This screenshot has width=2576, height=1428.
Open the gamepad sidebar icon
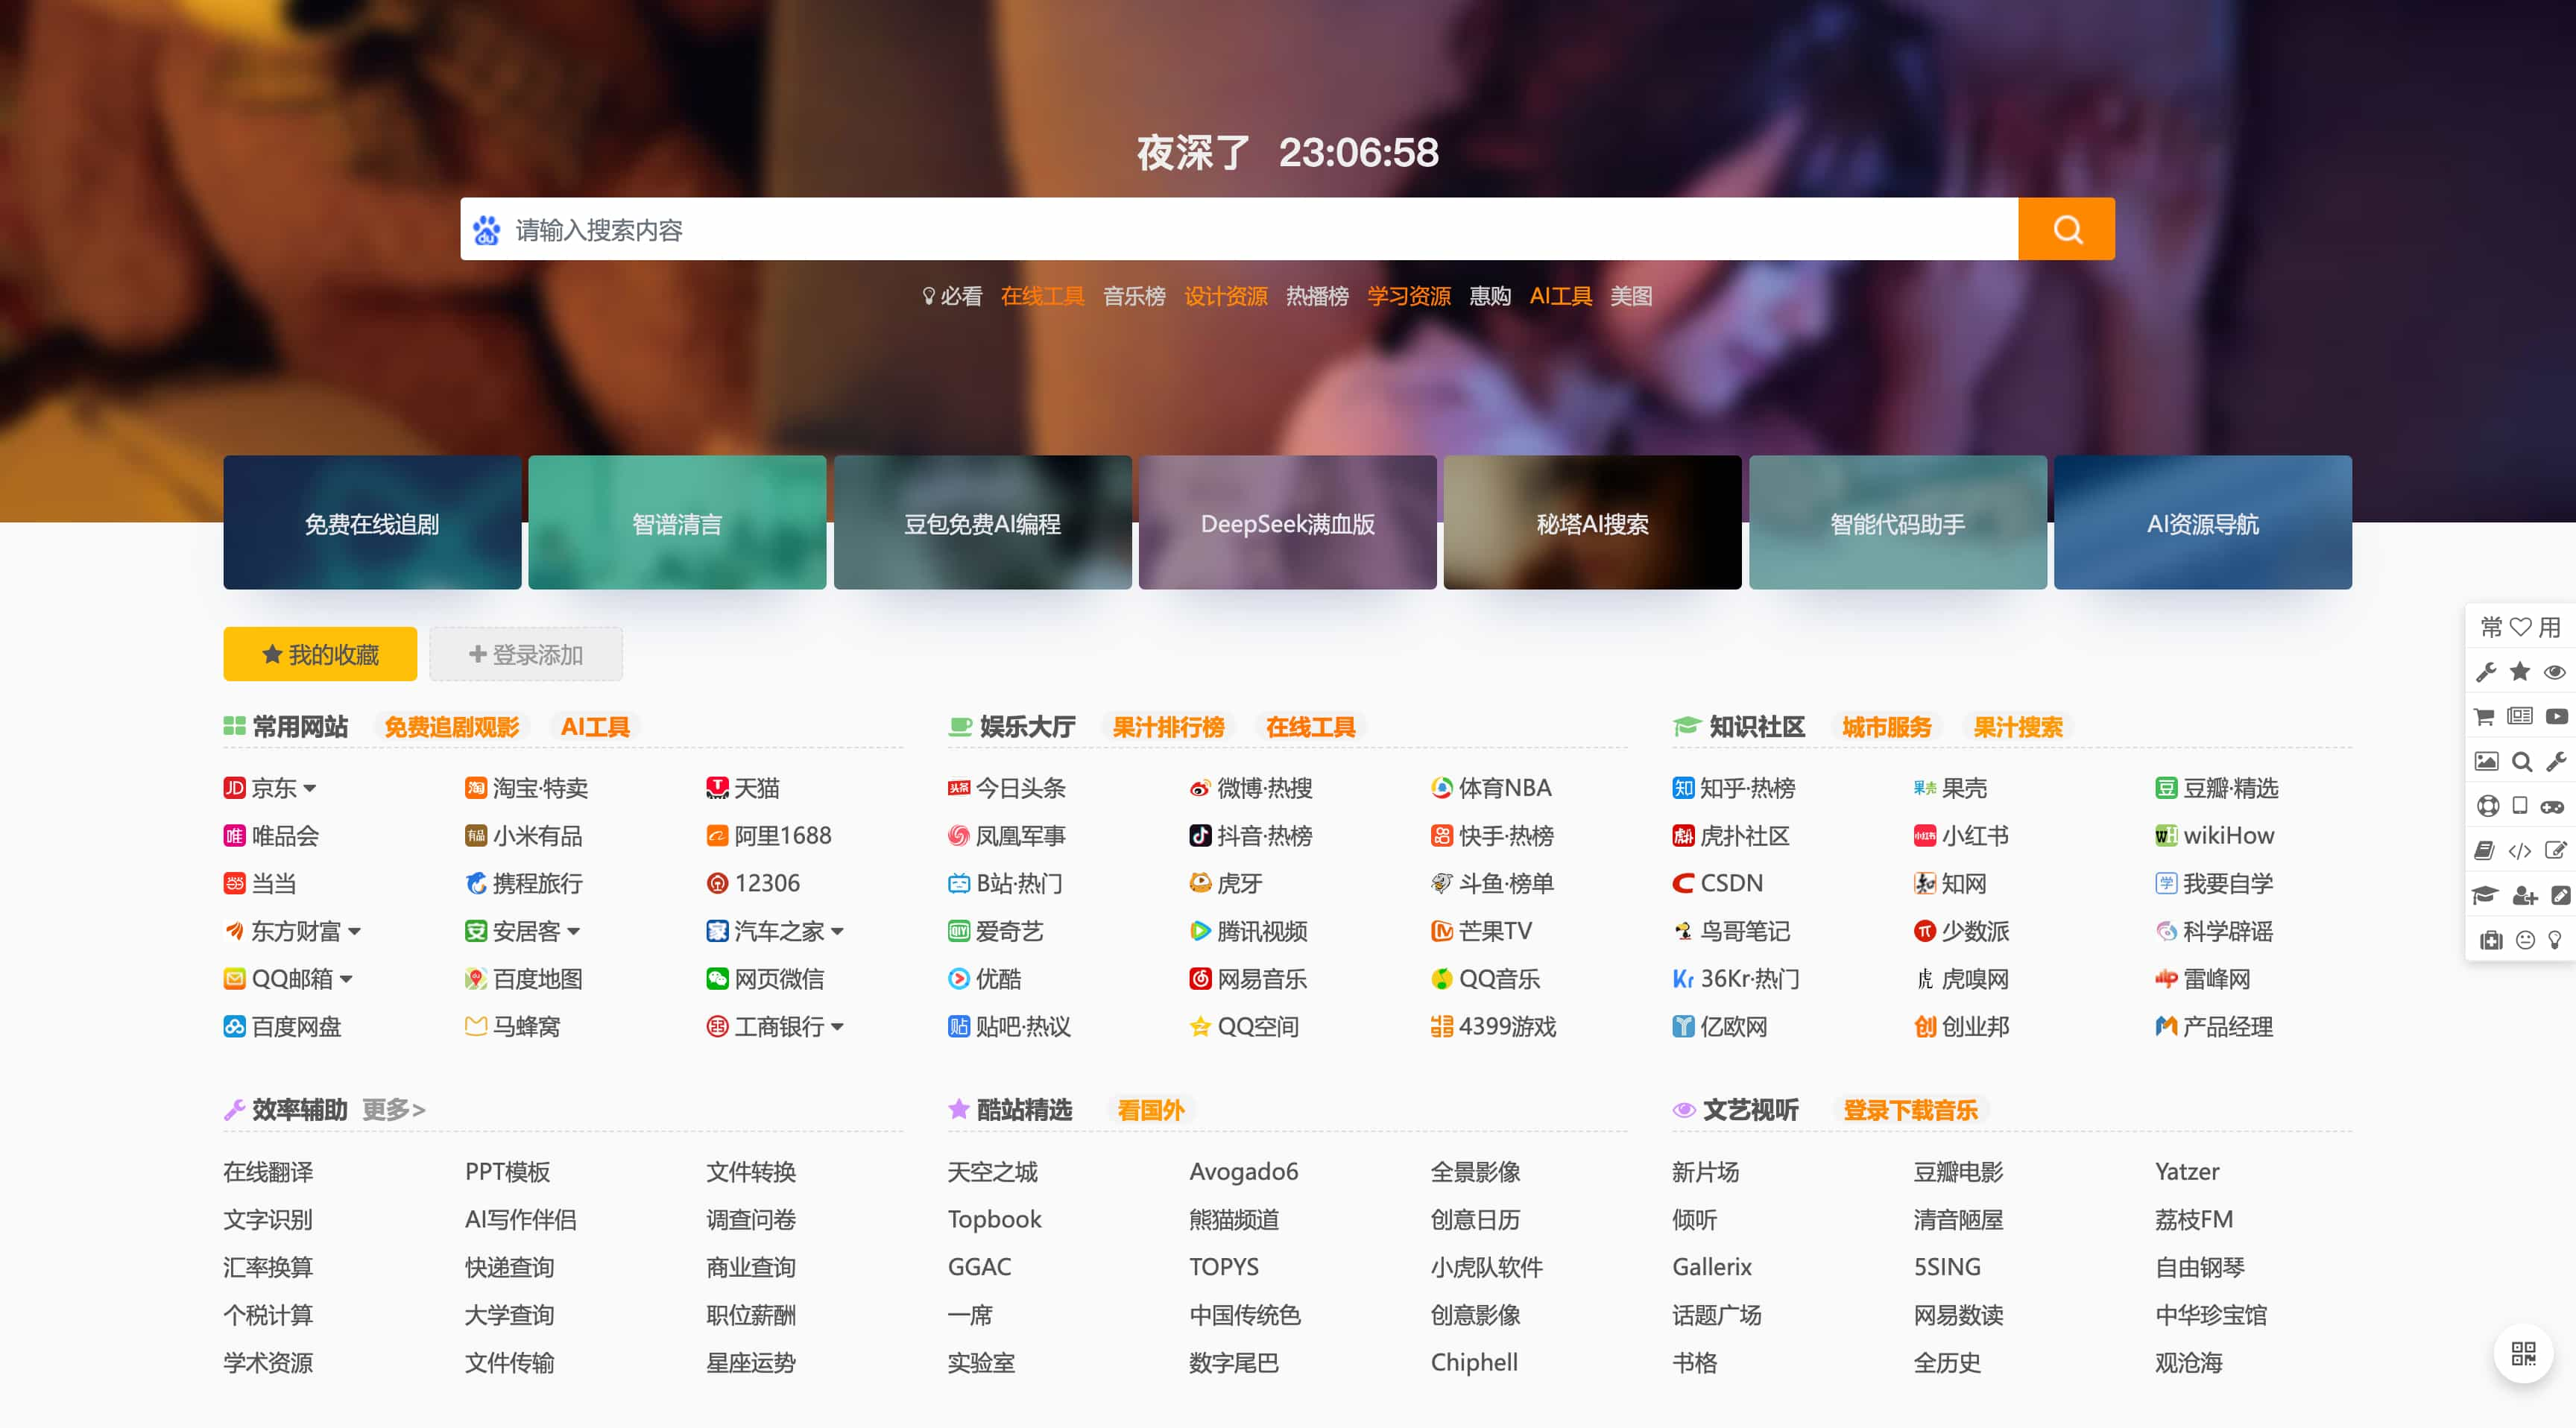pyautogui.click(x=2552, y=806)
